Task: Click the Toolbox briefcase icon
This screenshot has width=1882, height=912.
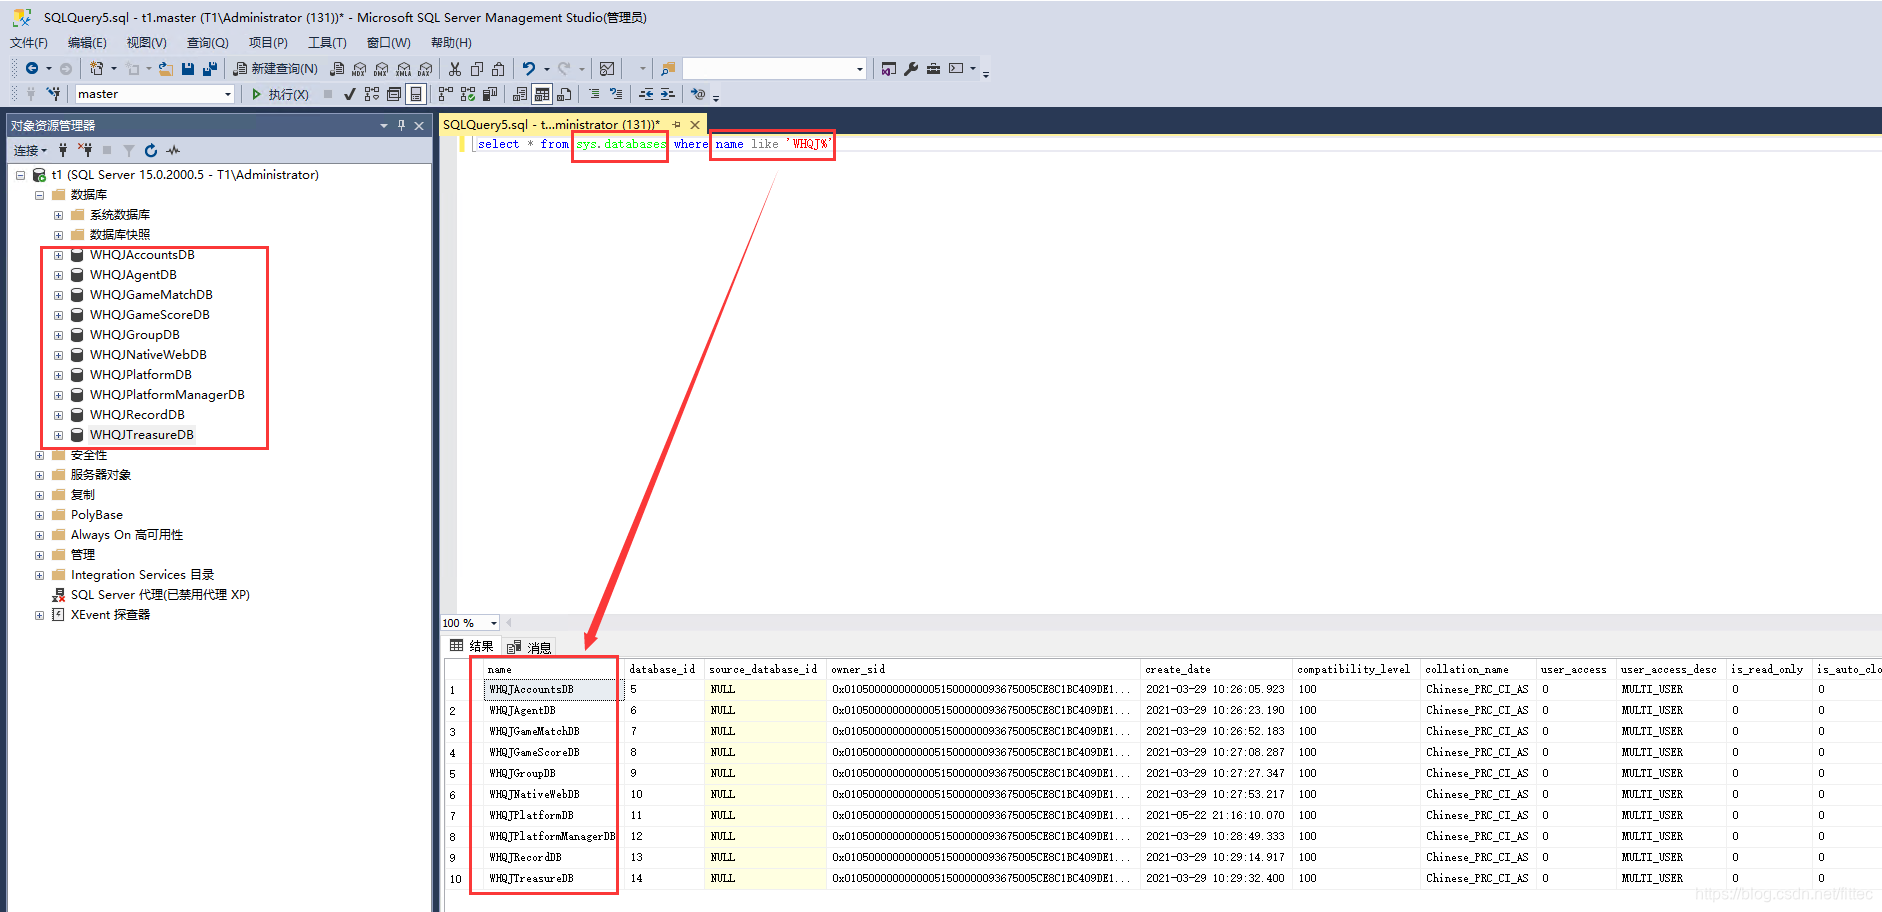Action: [x=933, y=69]
